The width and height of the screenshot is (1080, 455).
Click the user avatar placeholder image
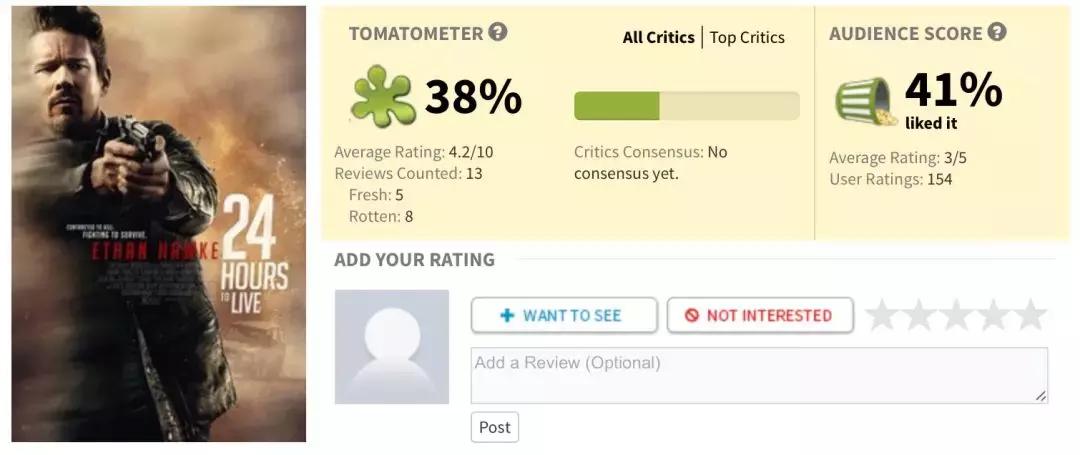tap(392, 347)
